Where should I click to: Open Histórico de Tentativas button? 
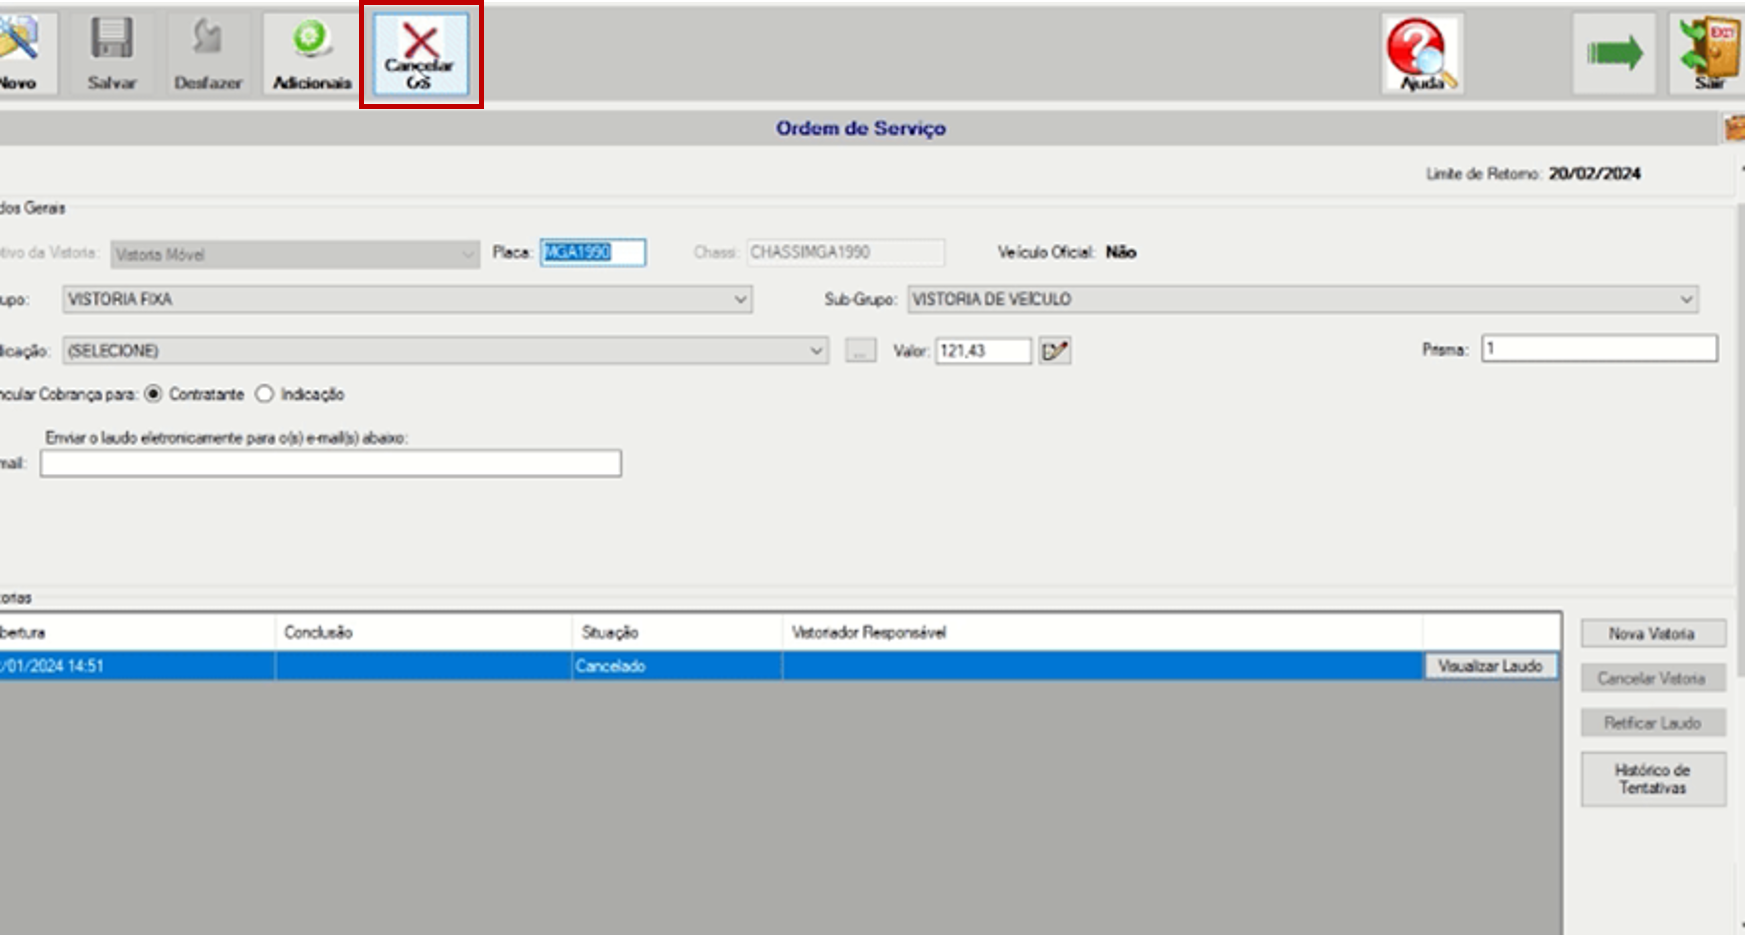(x=1653, y=779)
